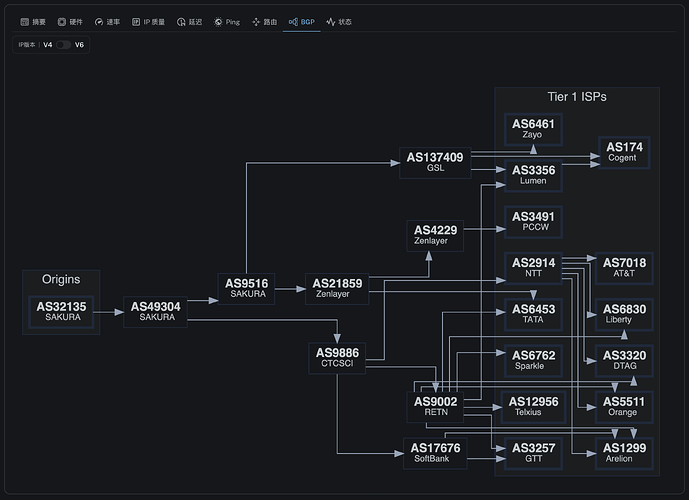Select the AS9002 RETN node

coord(435,407)
